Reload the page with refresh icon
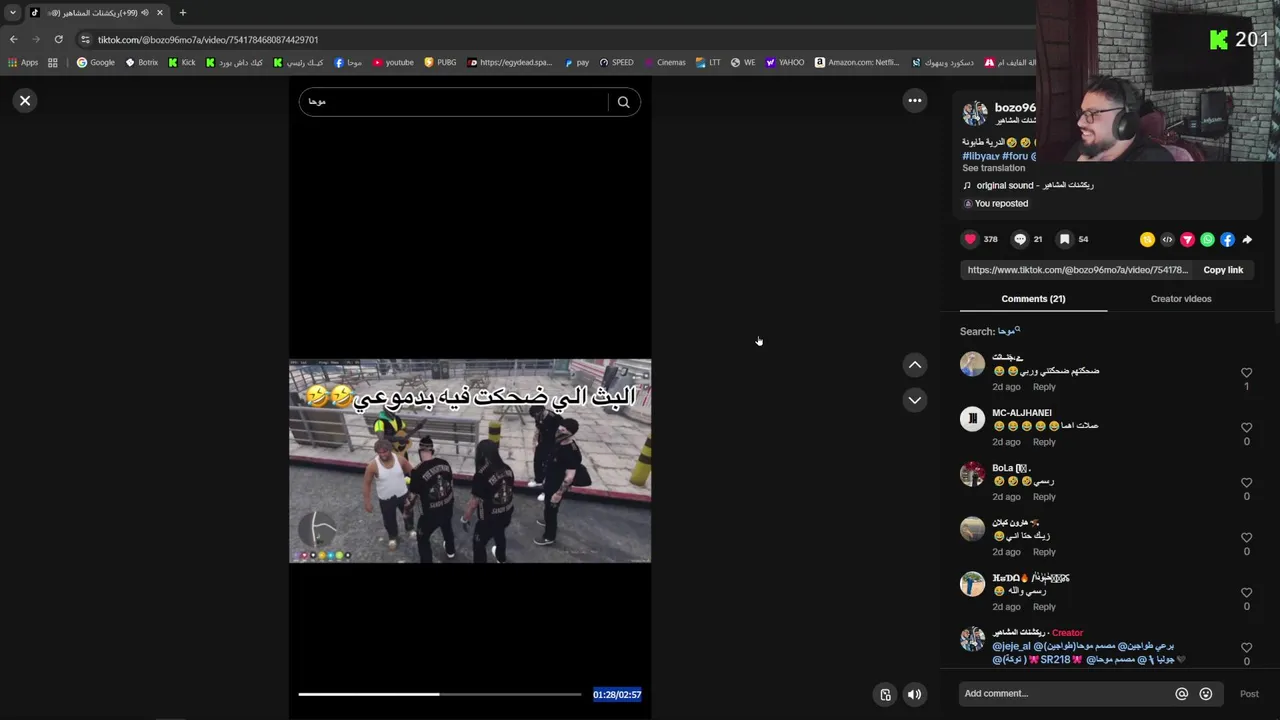 tap(59, 39)
